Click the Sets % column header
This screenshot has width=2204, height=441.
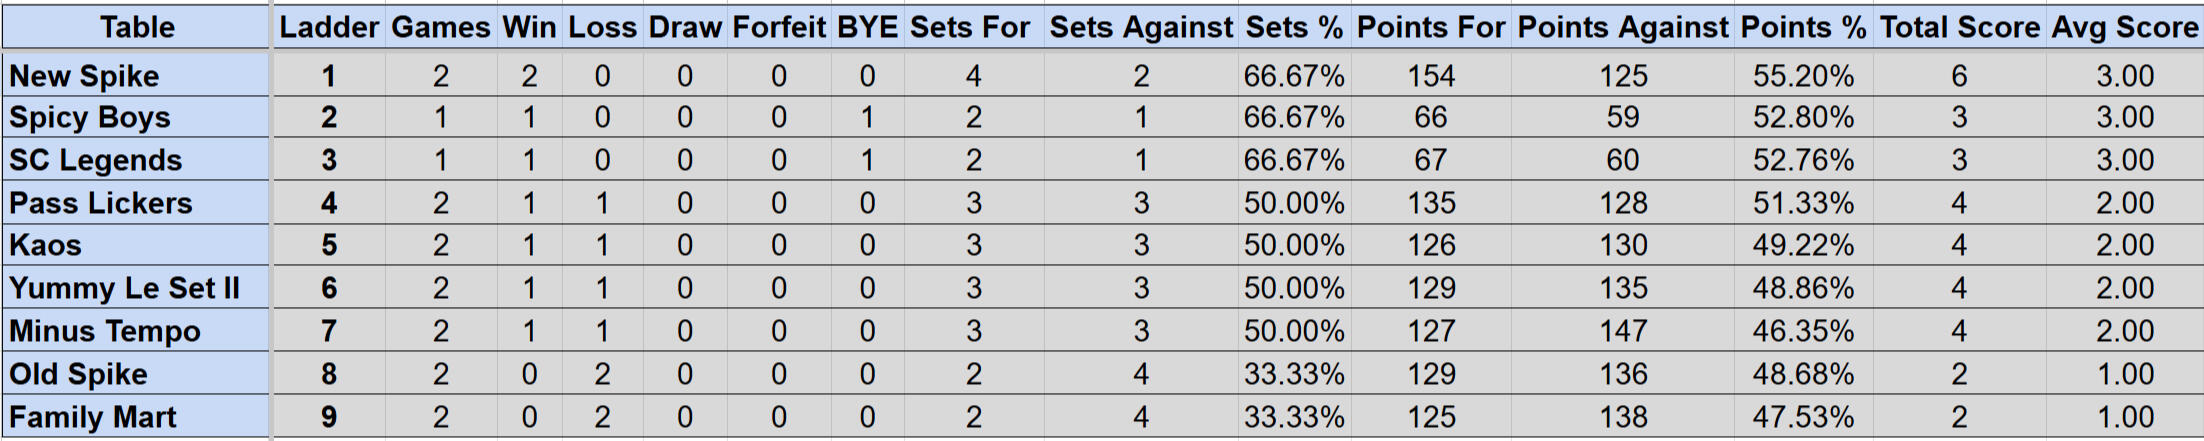[x=1294, y=27]
